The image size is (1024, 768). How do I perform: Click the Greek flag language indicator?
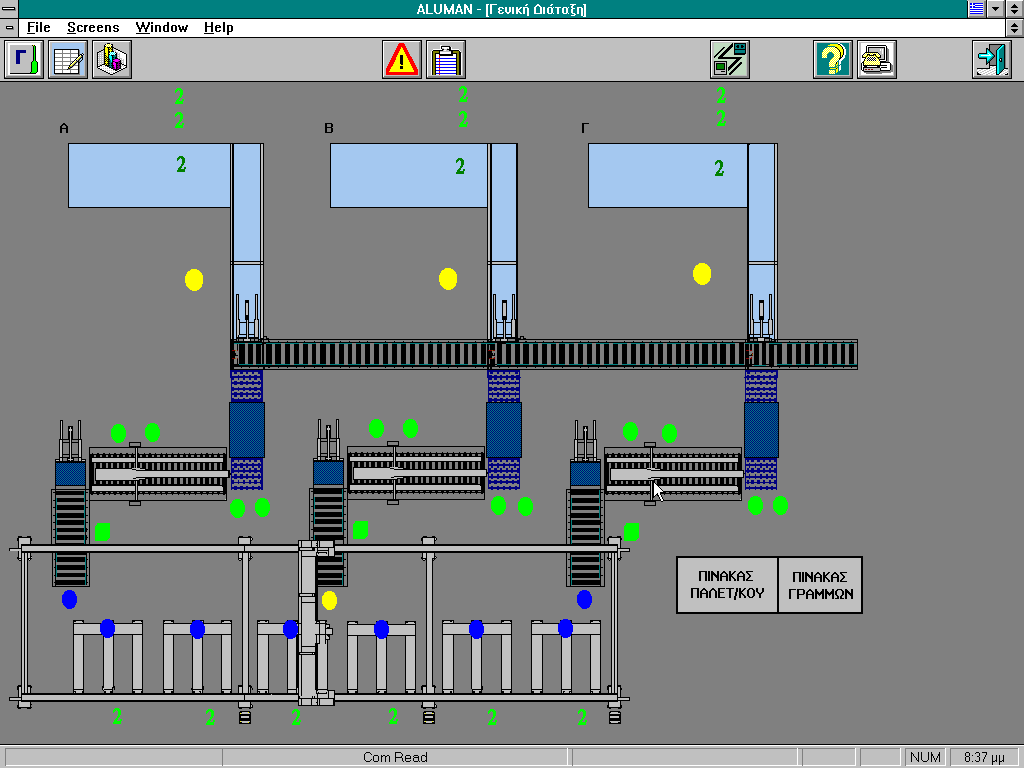(975, 9)
